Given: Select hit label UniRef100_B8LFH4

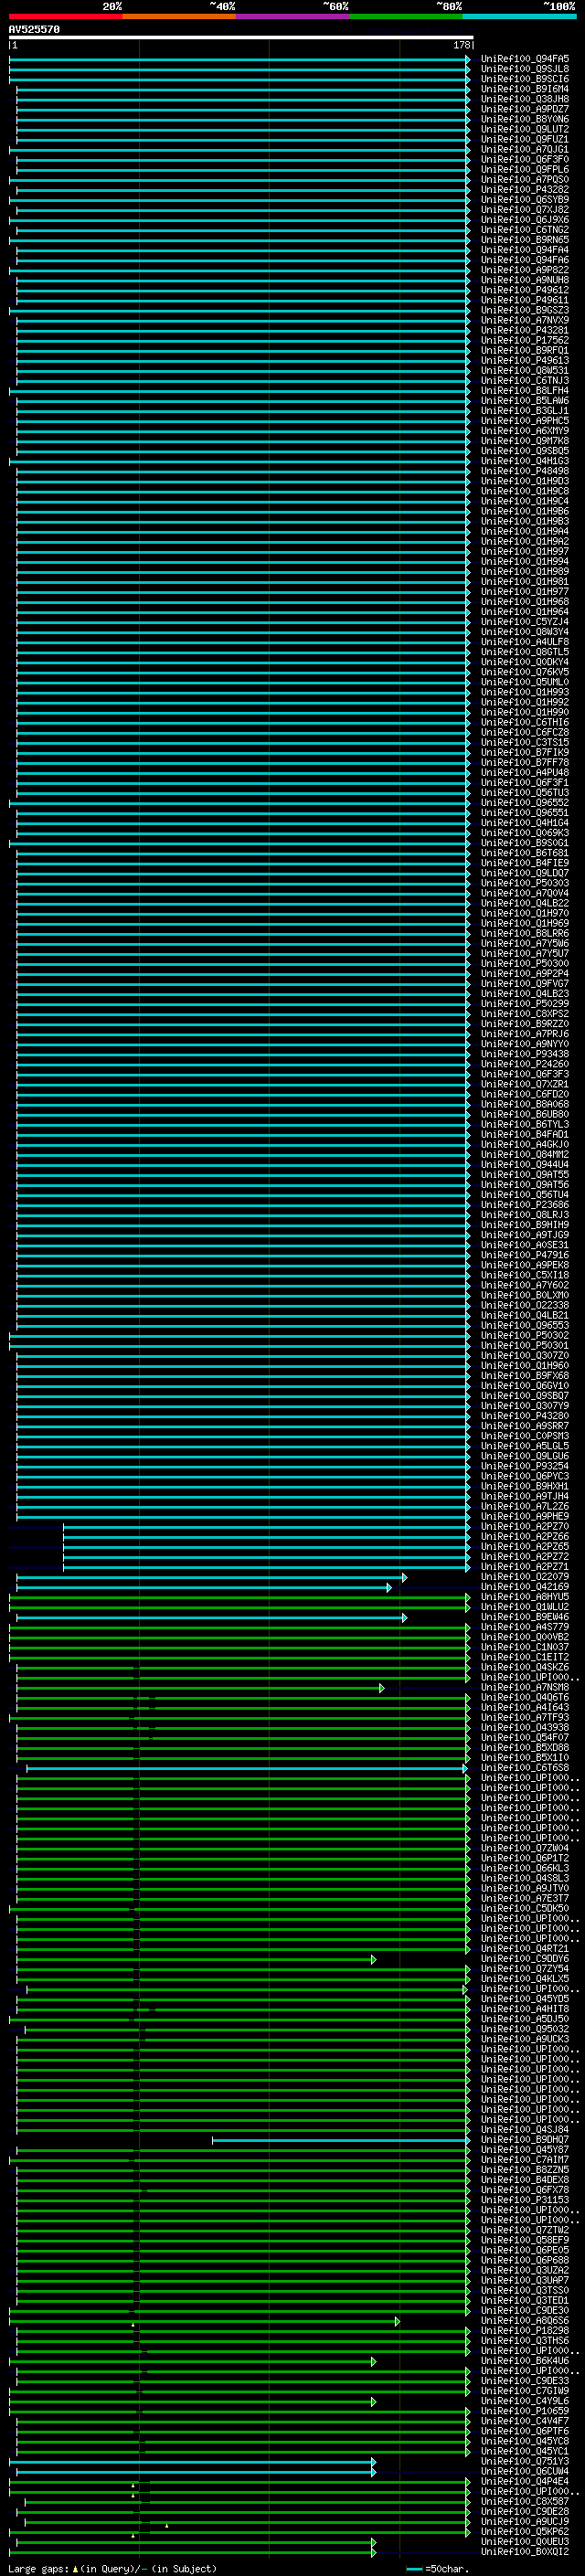Looking at the screenshot, I should (x=525, y=390).
